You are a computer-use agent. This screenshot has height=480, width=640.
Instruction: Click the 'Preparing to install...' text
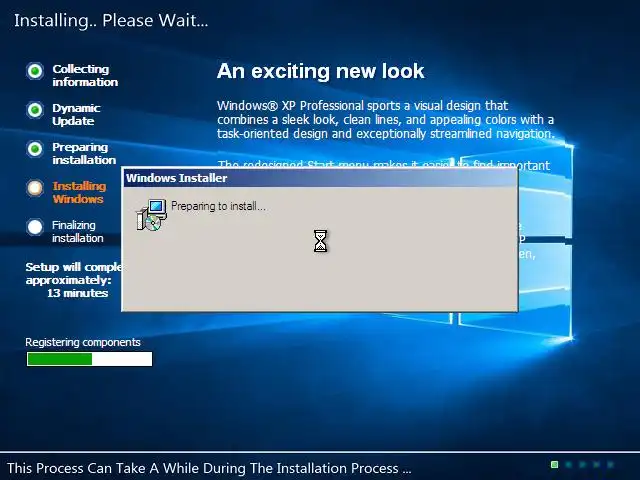pyautogui.click(x=218, y=206)
